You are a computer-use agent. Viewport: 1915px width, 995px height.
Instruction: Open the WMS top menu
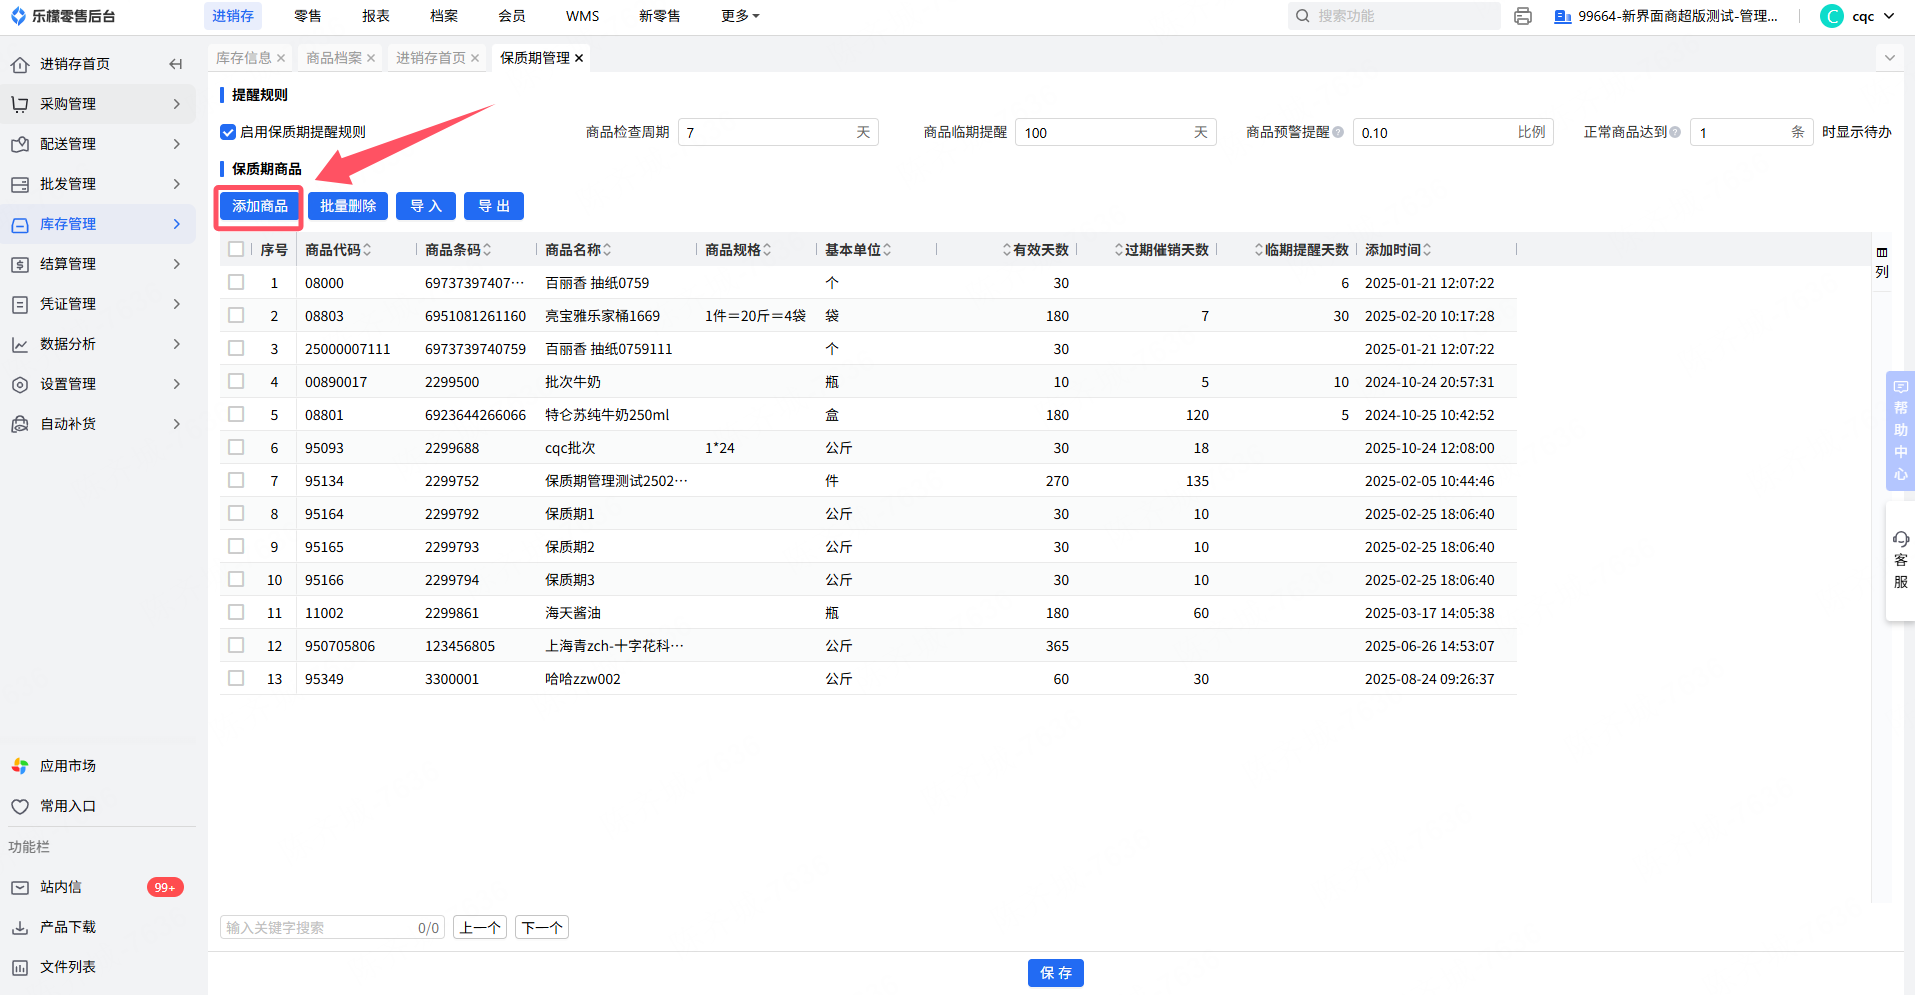point(582,16)
